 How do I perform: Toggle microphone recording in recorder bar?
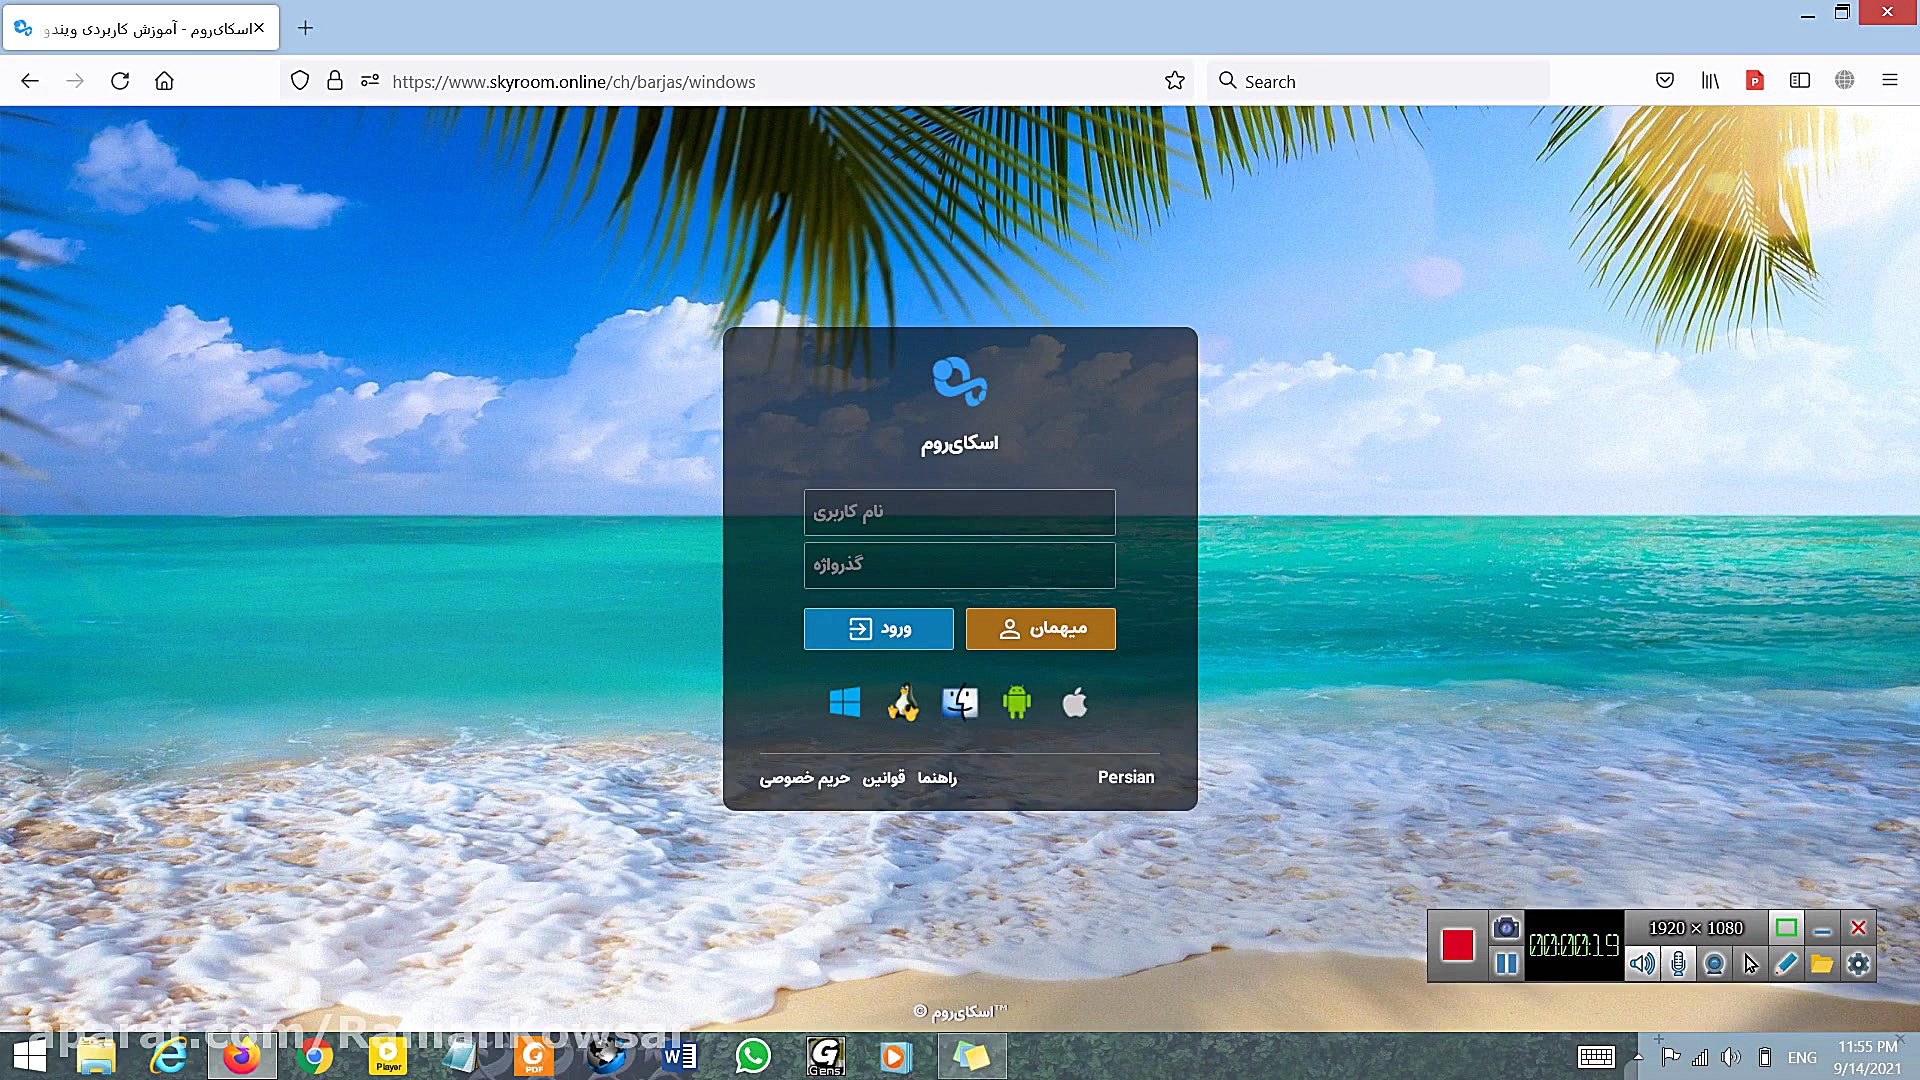click(1678, 964)
